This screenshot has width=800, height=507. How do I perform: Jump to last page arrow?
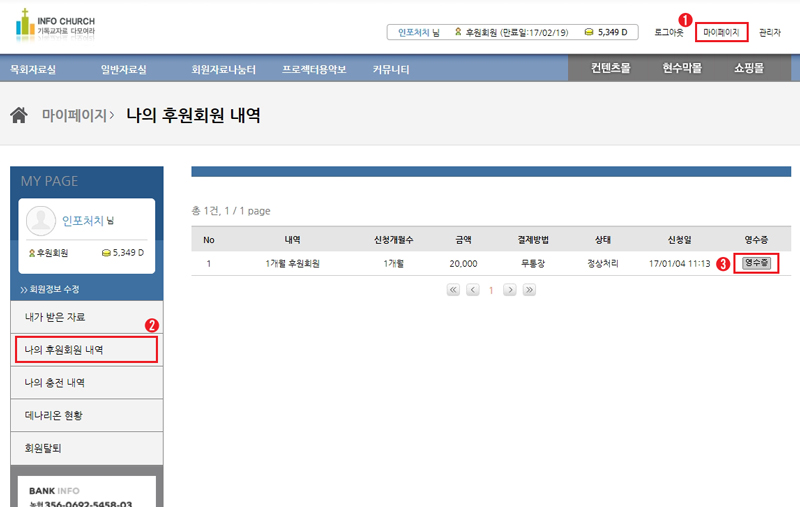click(x=529, y=290)
